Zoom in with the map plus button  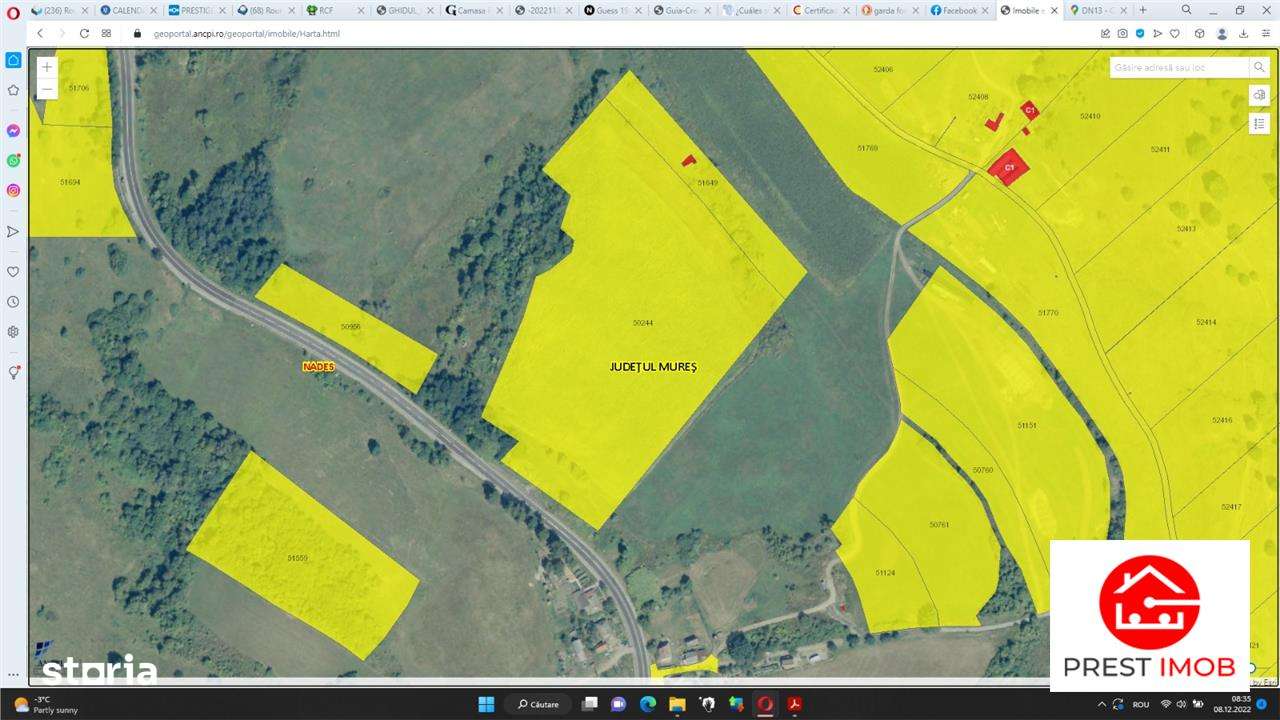pos(46,66)
